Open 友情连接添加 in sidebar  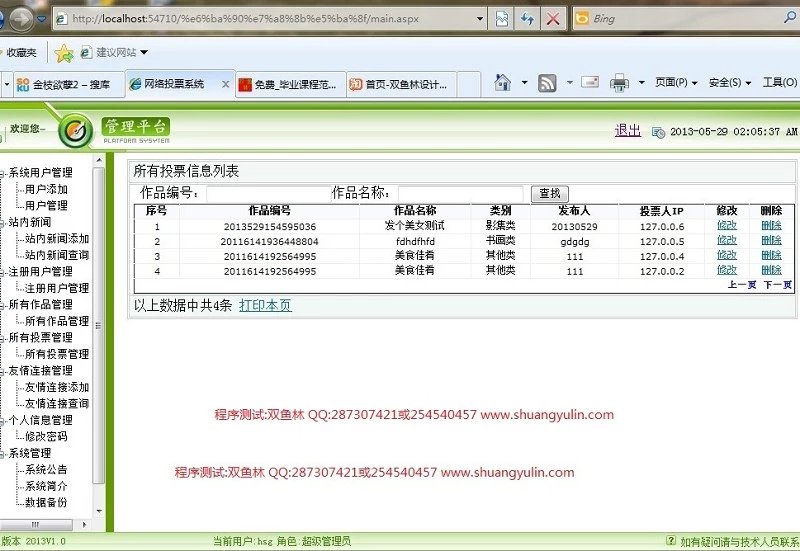pos(57,387)
